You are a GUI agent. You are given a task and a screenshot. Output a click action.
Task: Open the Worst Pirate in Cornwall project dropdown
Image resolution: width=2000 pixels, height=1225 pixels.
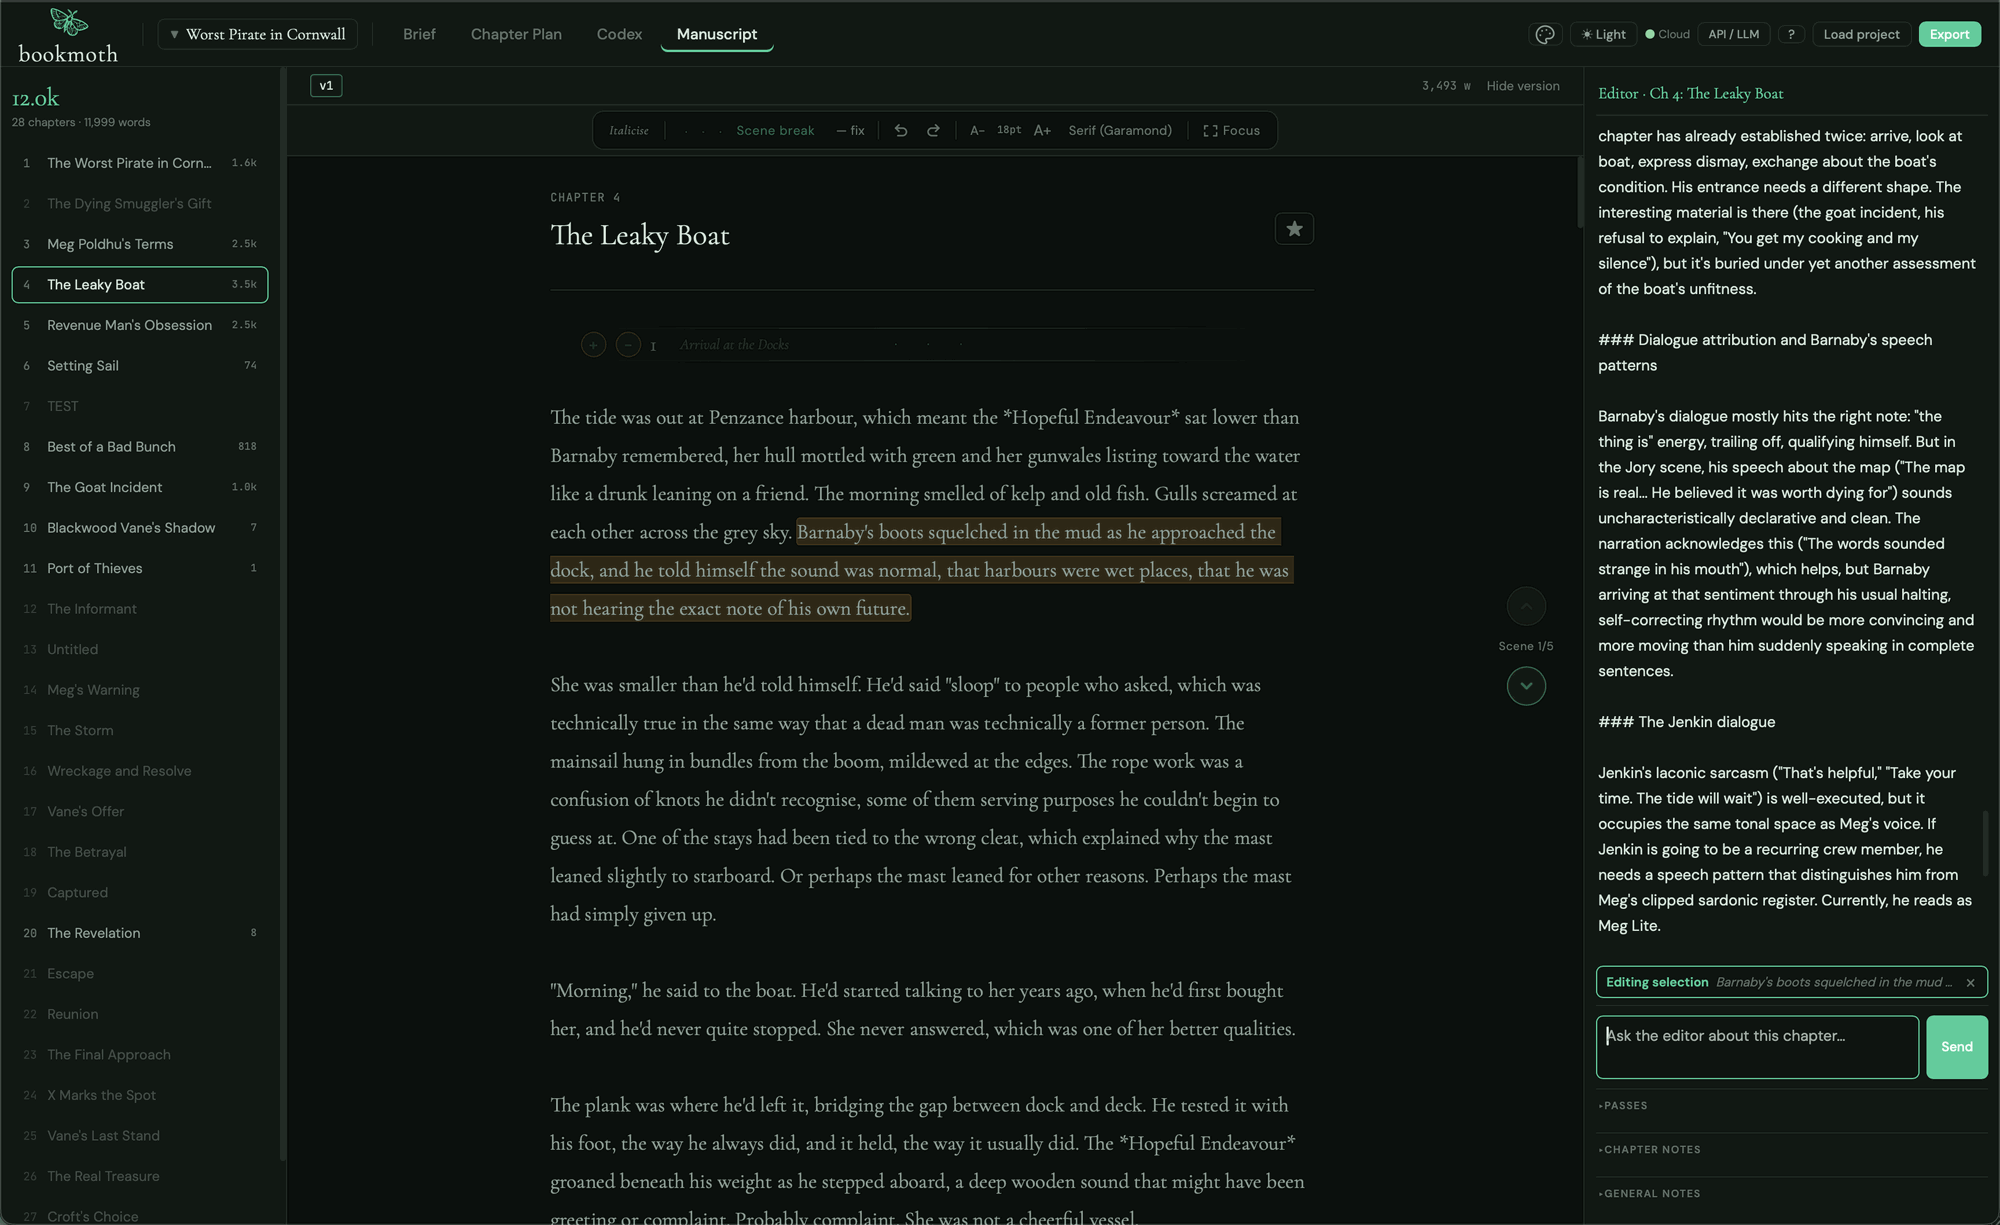tap(258, 34)
